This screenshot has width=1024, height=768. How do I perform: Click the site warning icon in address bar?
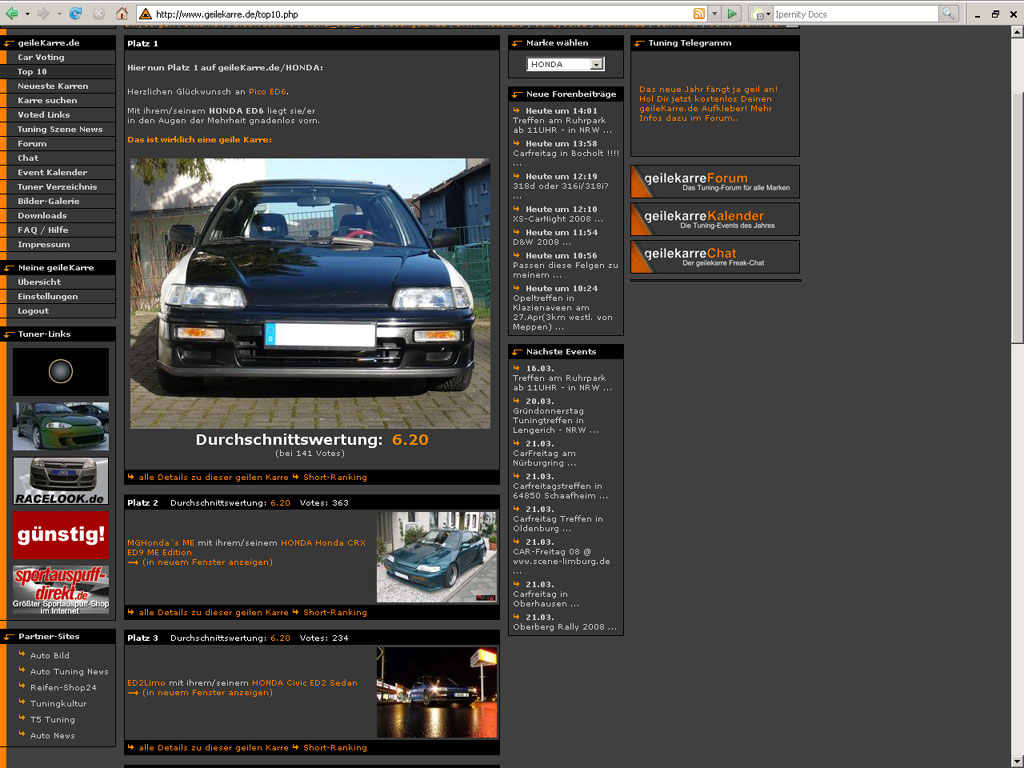coord(146,14)
